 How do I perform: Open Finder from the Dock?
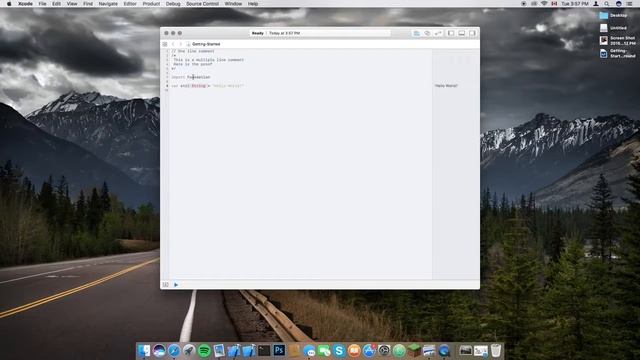coord(144,351)
